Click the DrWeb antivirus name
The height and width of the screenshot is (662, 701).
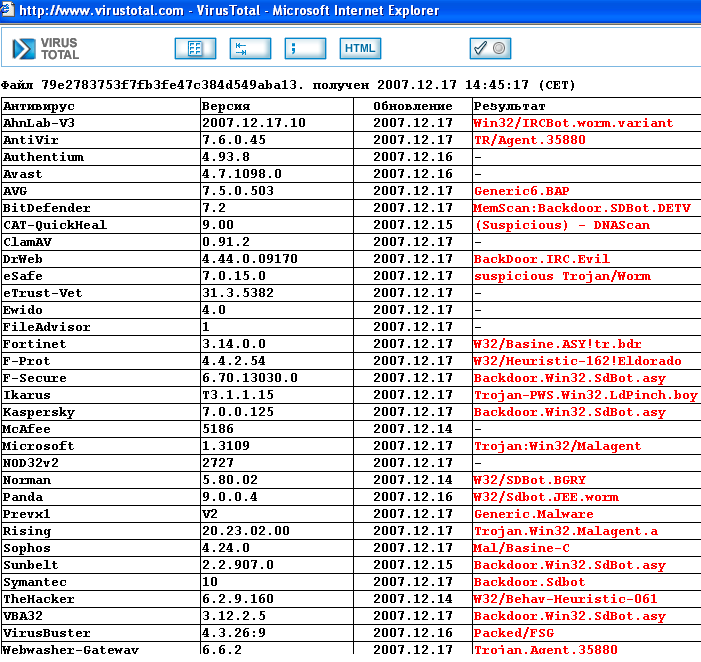coord(23,259)
